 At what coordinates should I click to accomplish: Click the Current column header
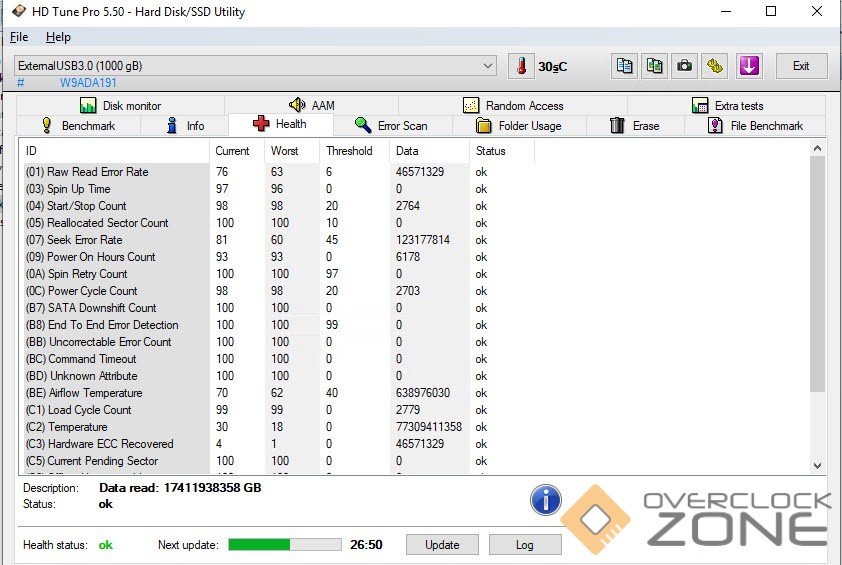(237, 151)
